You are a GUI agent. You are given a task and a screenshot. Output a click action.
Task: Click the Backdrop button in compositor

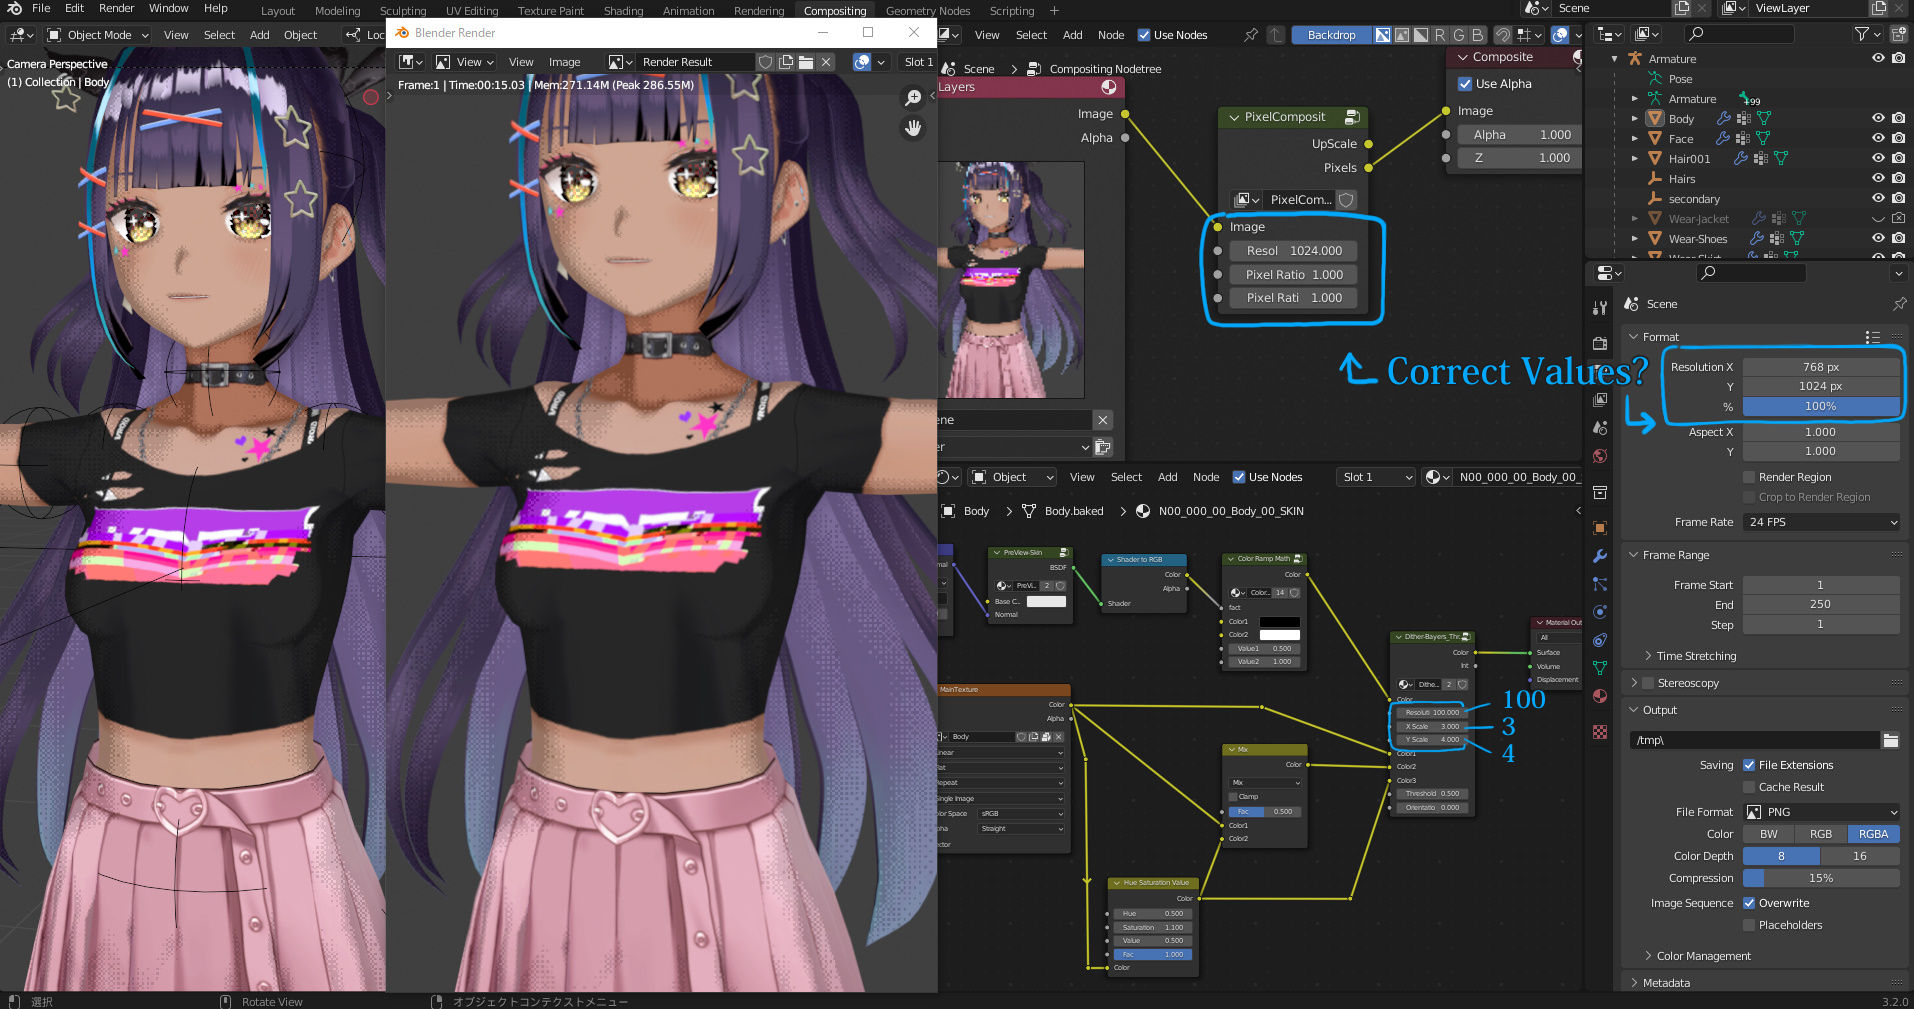(1331, 35)
